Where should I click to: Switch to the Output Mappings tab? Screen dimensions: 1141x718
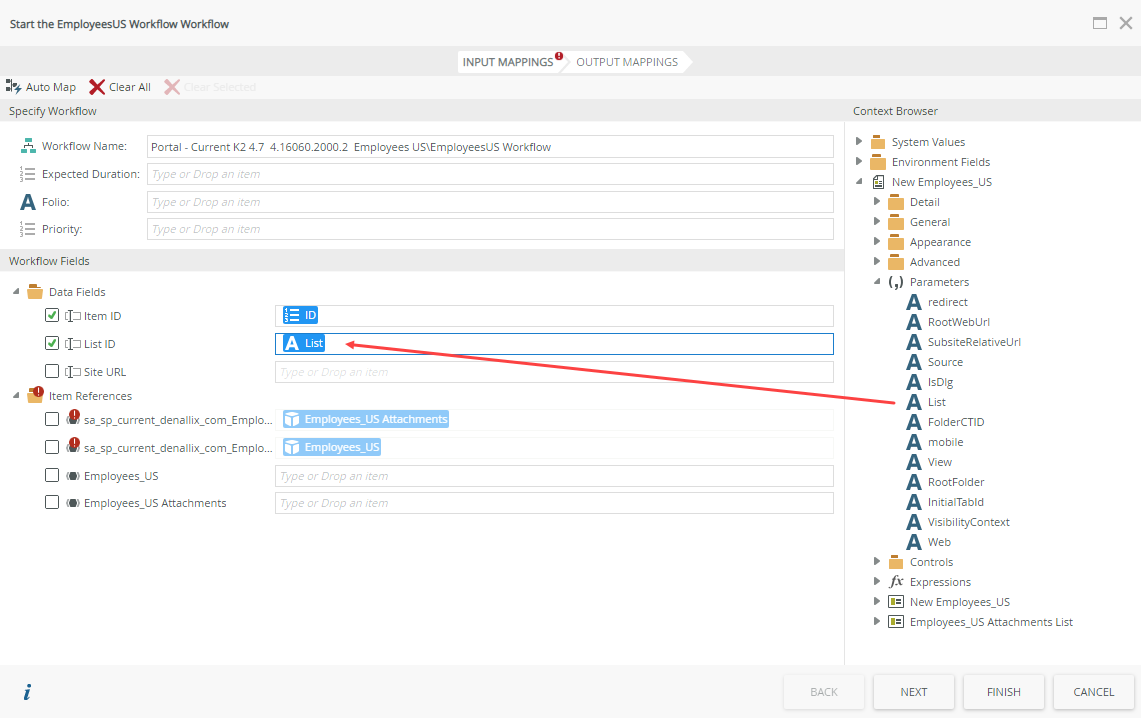coord(627,62)
